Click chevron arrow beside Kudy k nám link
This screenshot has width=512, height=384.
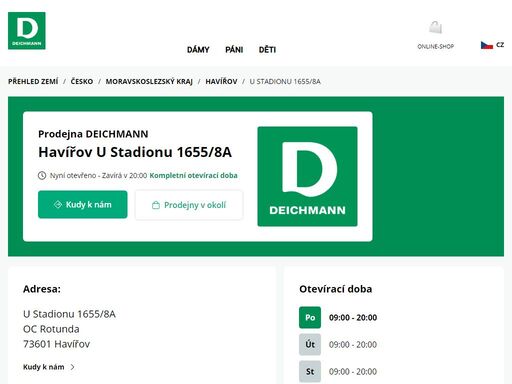tap(73, 367)
